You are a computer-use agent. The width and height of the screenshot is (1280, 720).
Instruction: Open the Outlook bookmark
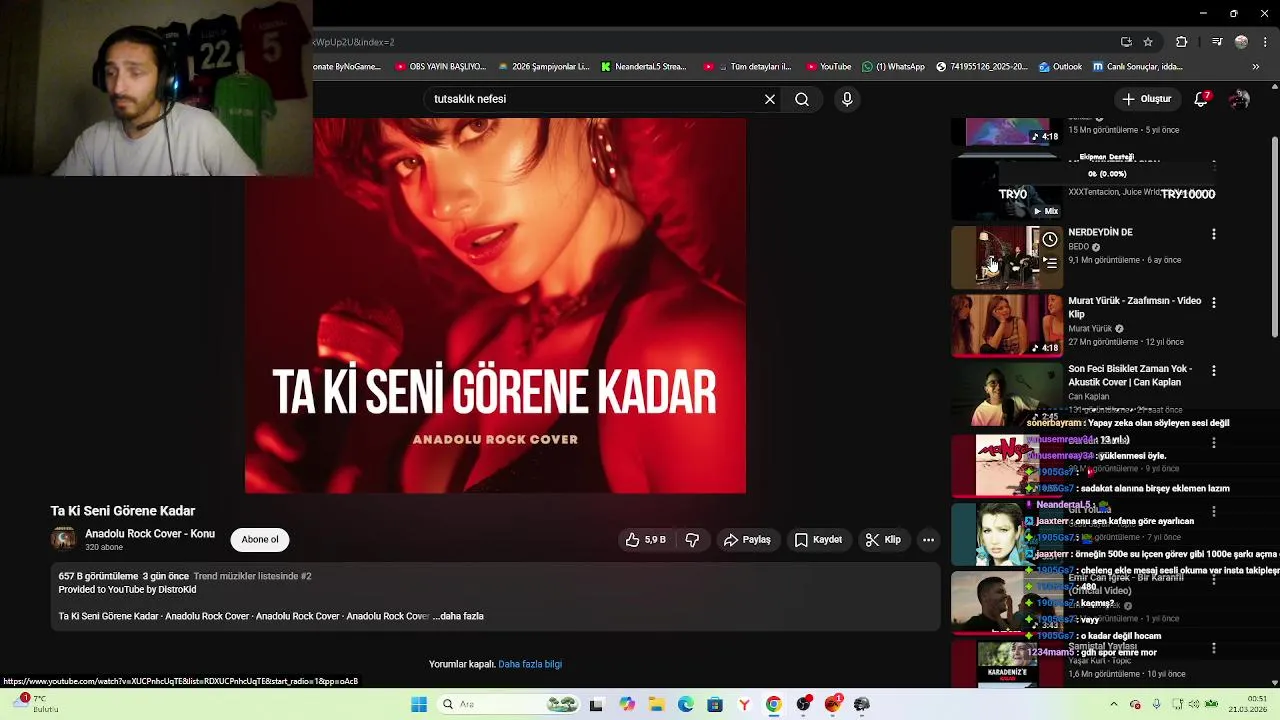1060,67
